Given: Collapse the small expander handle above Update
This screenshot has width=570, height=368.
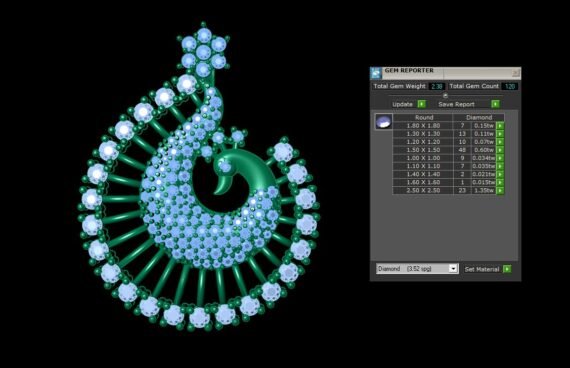Looking at the screenshot, I should (445, 96).
